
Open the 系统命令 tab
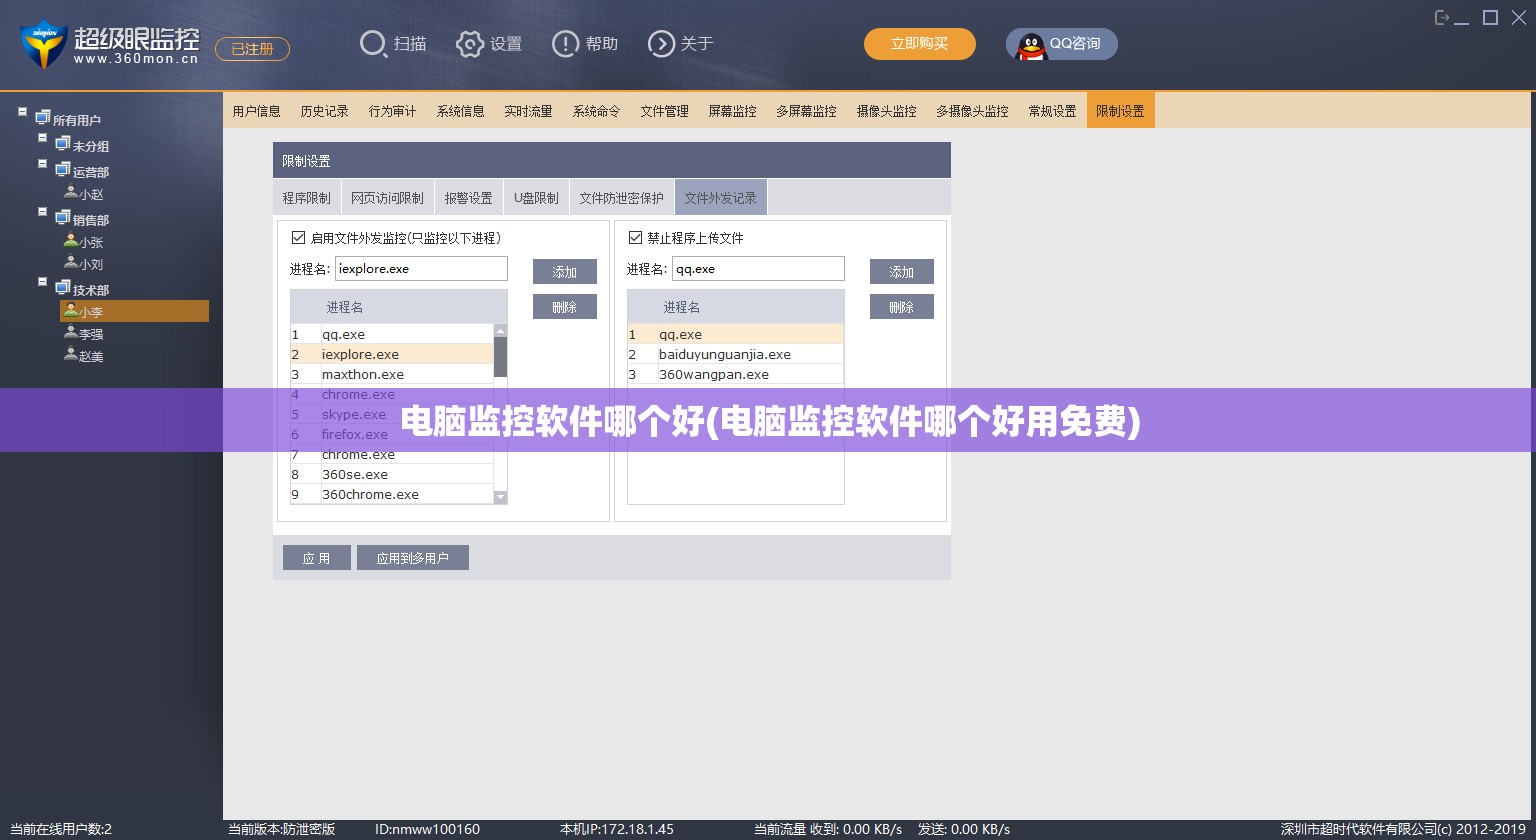(x=597, y=111)
